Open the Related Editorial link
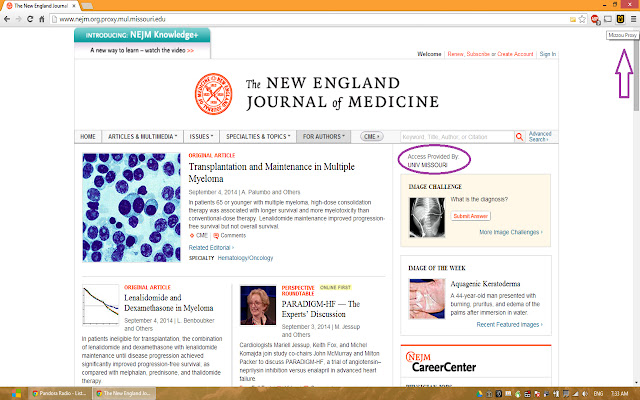Viewport: 640px width, 400px height. pos(211,247)
